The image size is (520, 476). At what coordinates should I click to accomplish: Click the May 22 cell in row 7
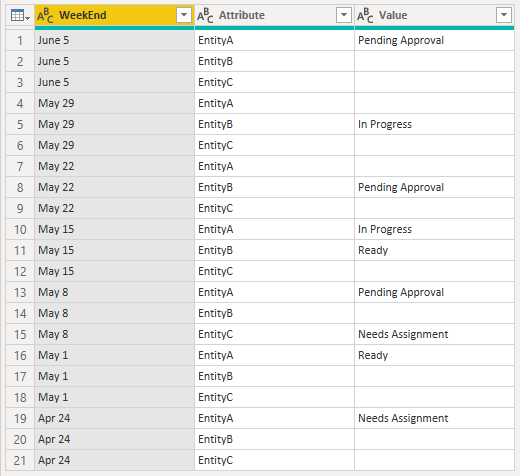(114, 167)
